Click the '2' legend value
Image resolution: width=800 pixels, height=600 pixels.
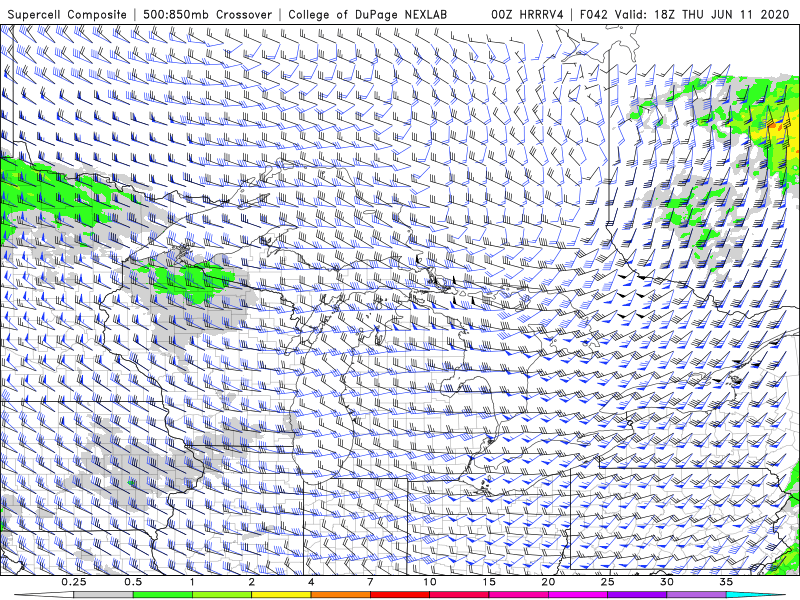[x=252, y=582]
